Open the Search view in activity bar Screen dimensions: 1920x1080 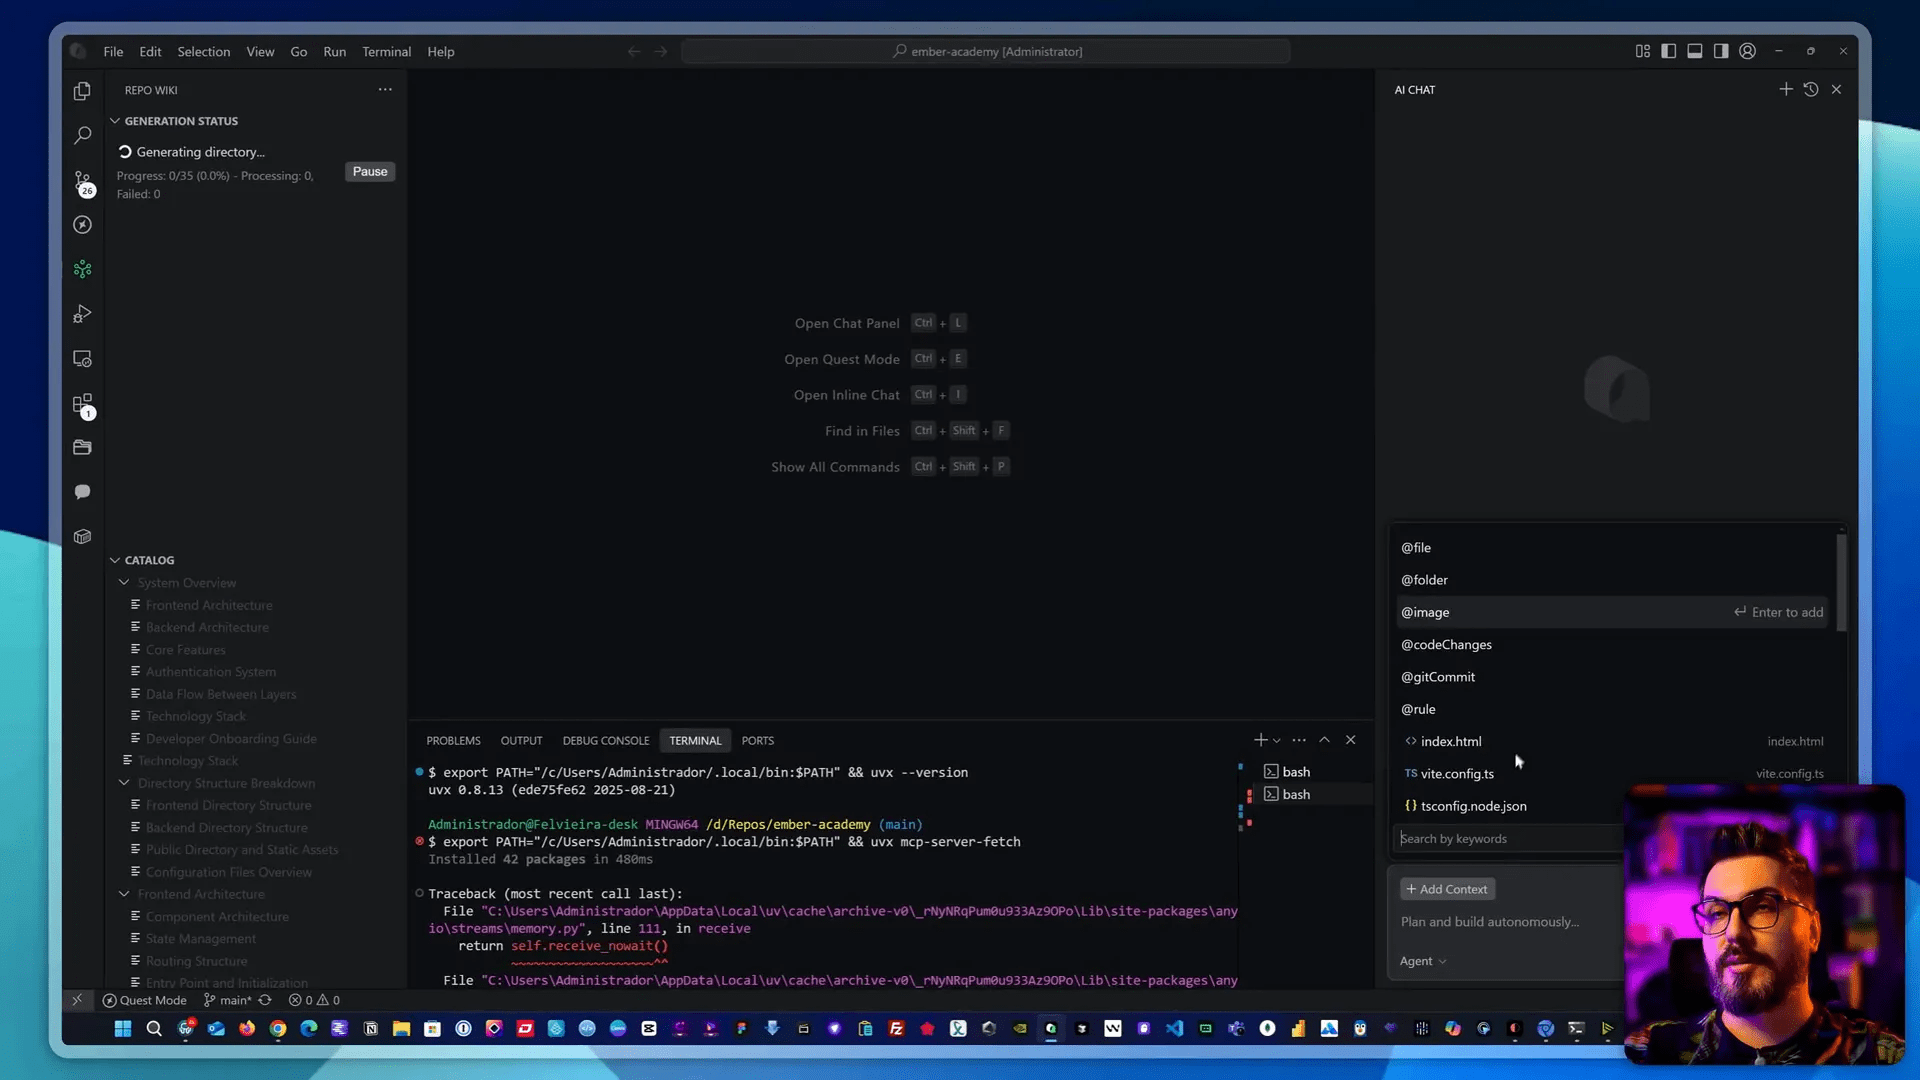pos(82,135)
